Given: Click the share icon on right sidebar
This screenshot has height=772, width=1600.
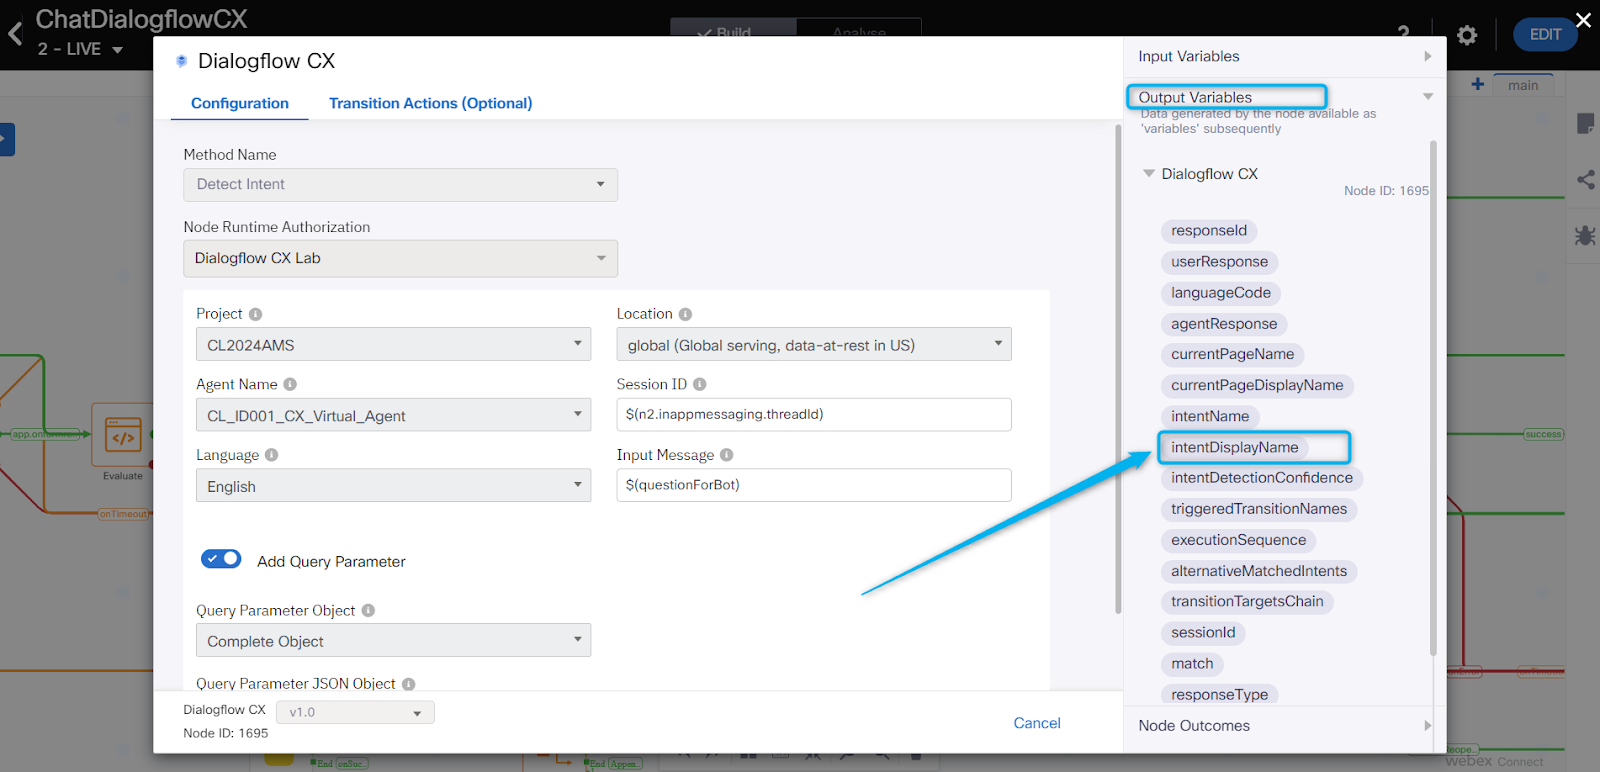Looking at the screenshot, I should (1586, 180).
